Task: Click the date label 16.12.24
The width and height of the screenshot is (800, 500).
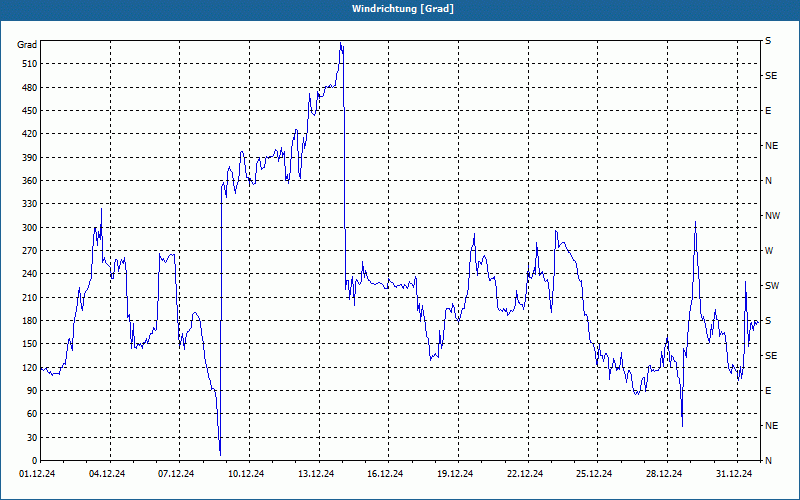Action: [385, 474]
